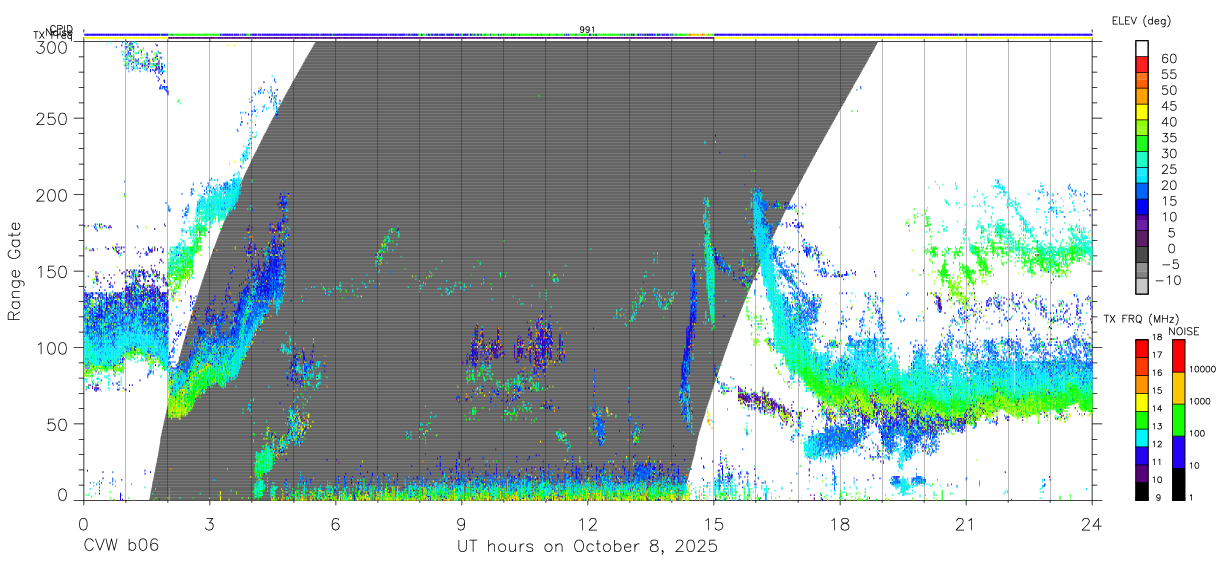
Task: Click the red 60-degree ELEV color swatch
Action: [x=1143, y=64]
